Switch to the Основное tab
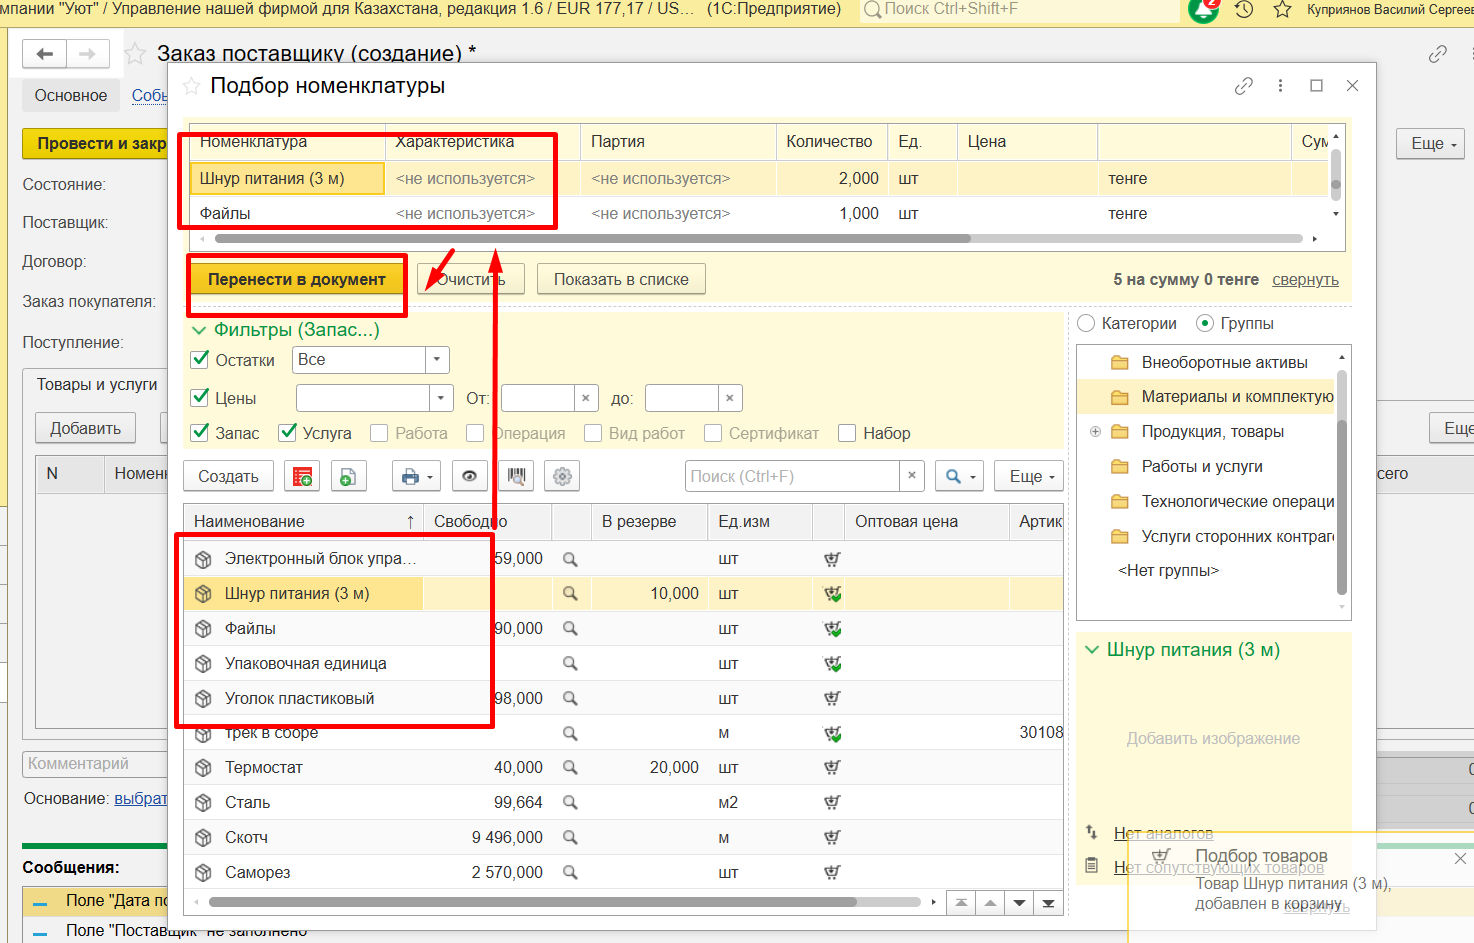Viewport: 1474px width, 943px height. [71, 96]
